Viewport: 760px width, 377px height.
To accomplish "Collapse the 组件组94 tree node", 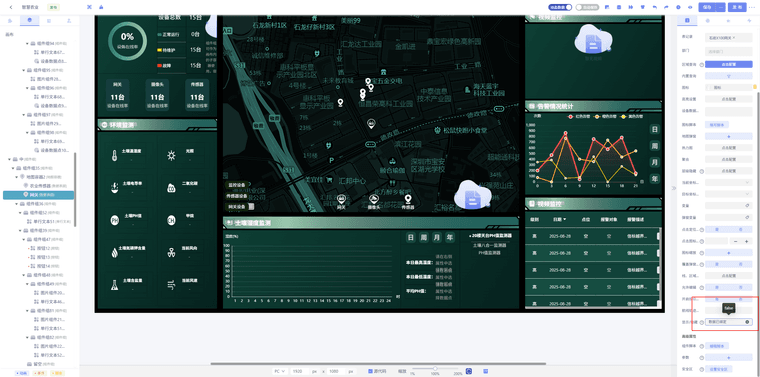I will click(27, 43).
